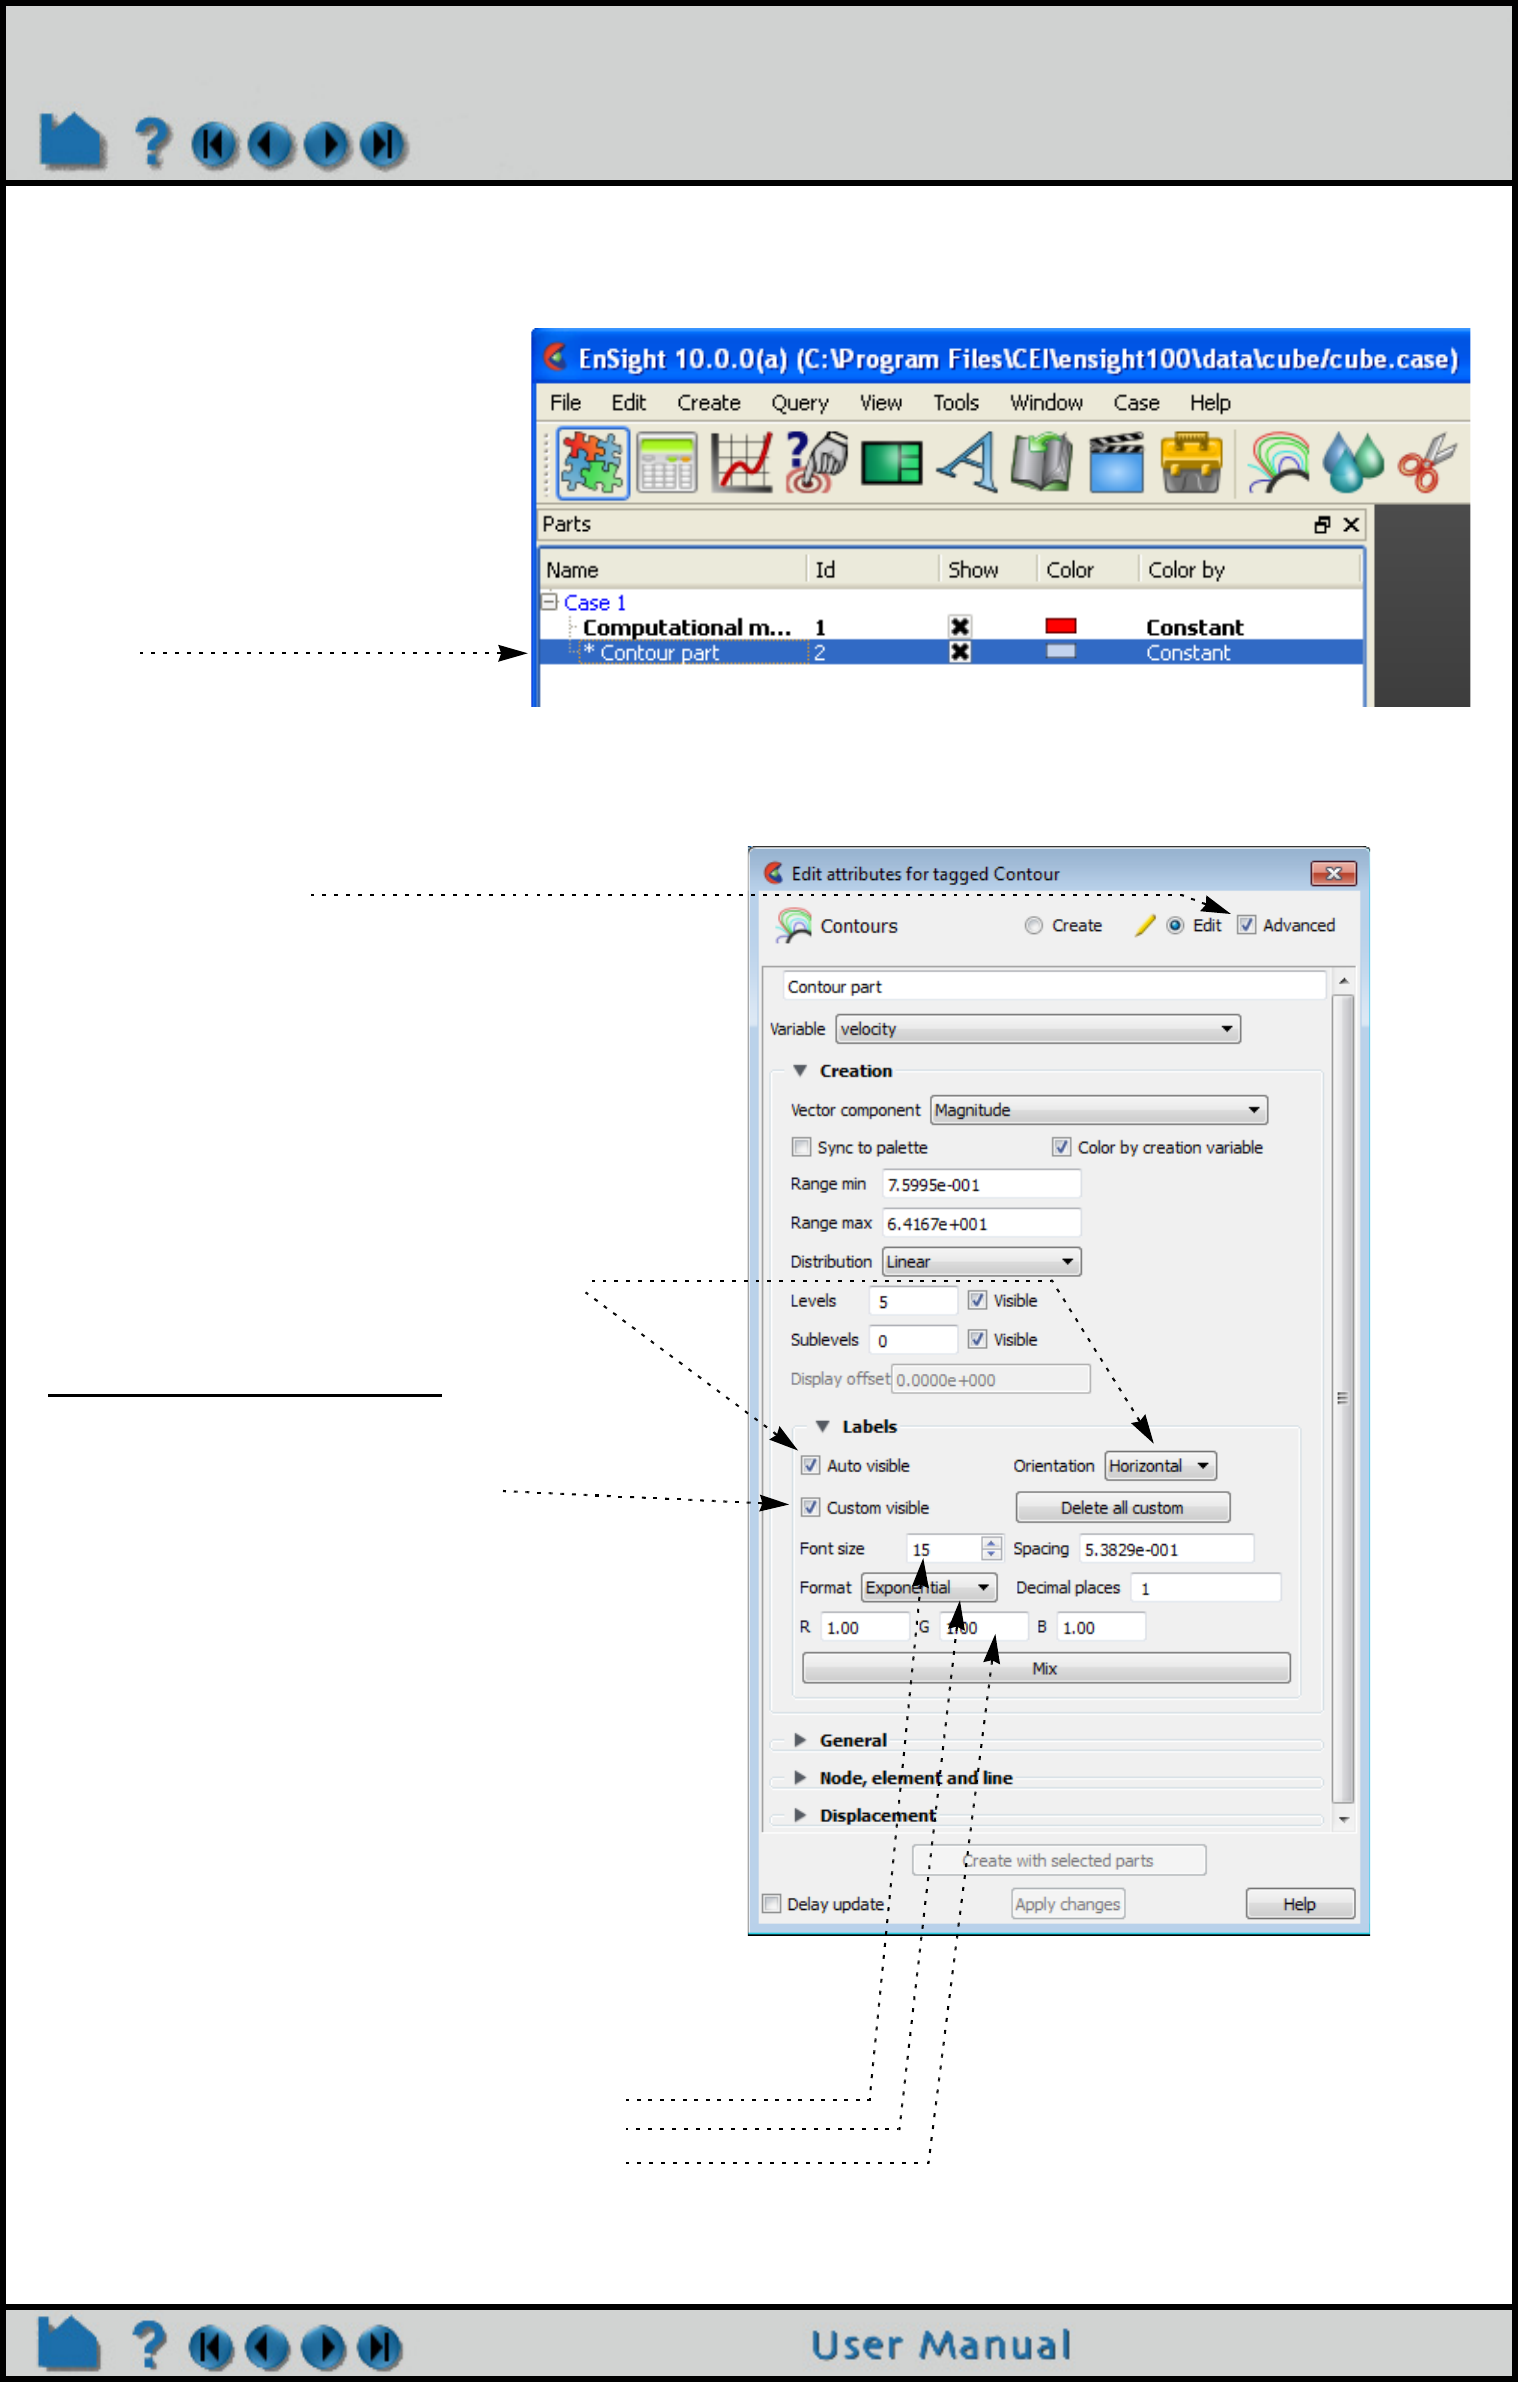
Task: Click the home icon in the top header
Action: pos(72,141)
